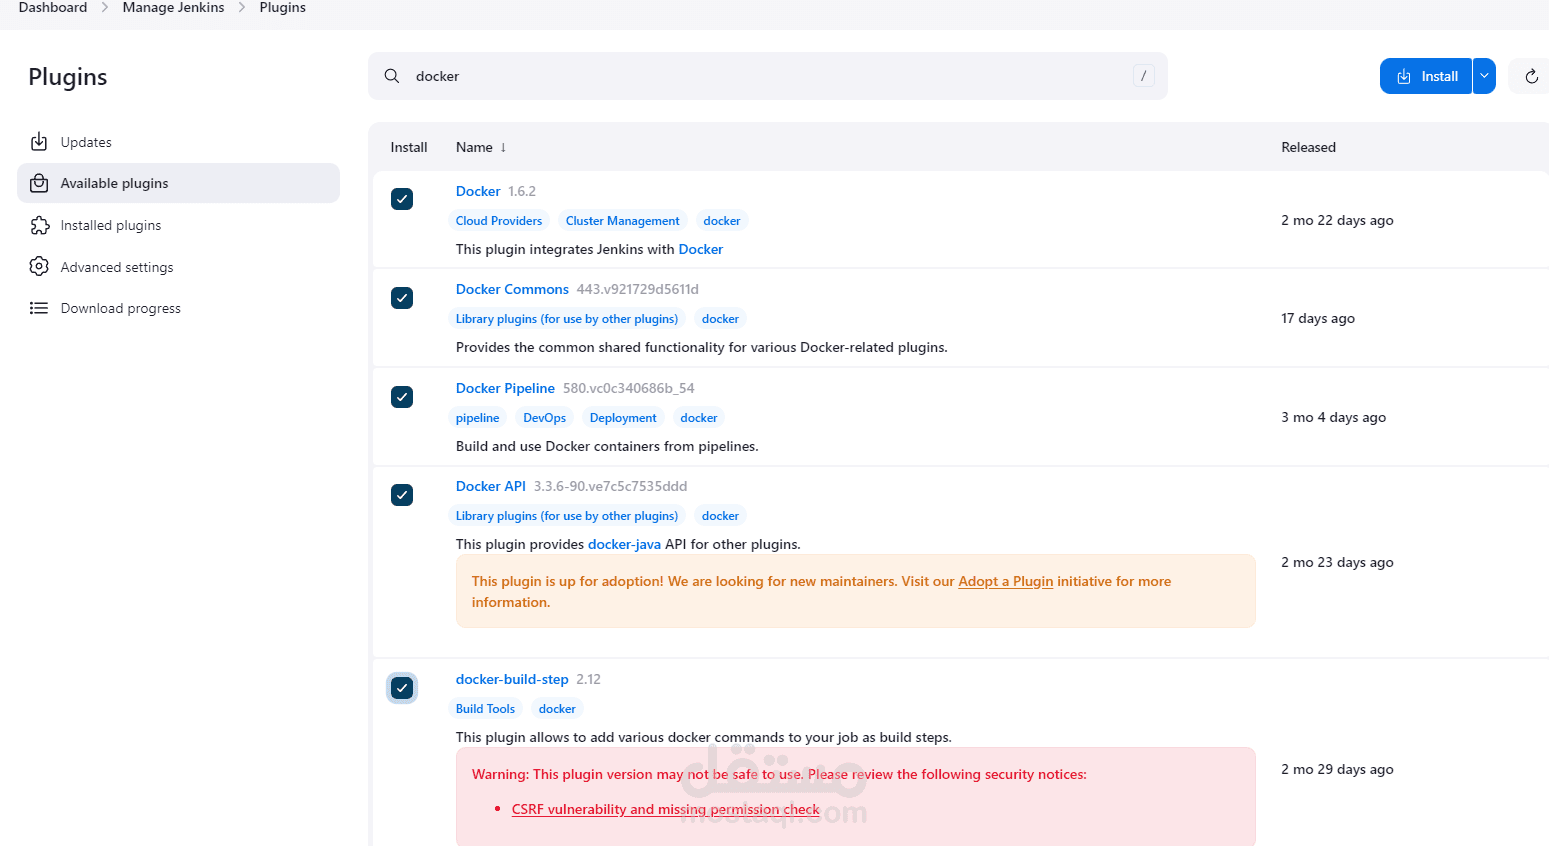Click the Available plugins shopping bag icon
The height and width of the screenshot is (846, 1549).
(39, 183)
